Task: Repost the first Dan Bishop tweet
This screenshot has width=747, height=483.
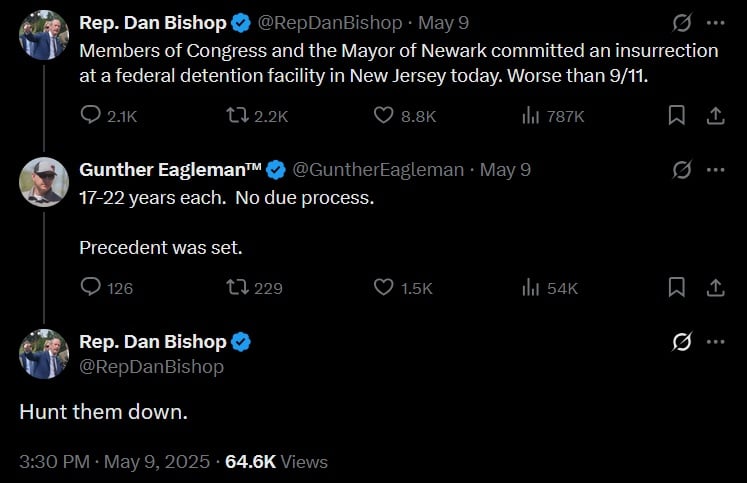Action: [237, 116]
